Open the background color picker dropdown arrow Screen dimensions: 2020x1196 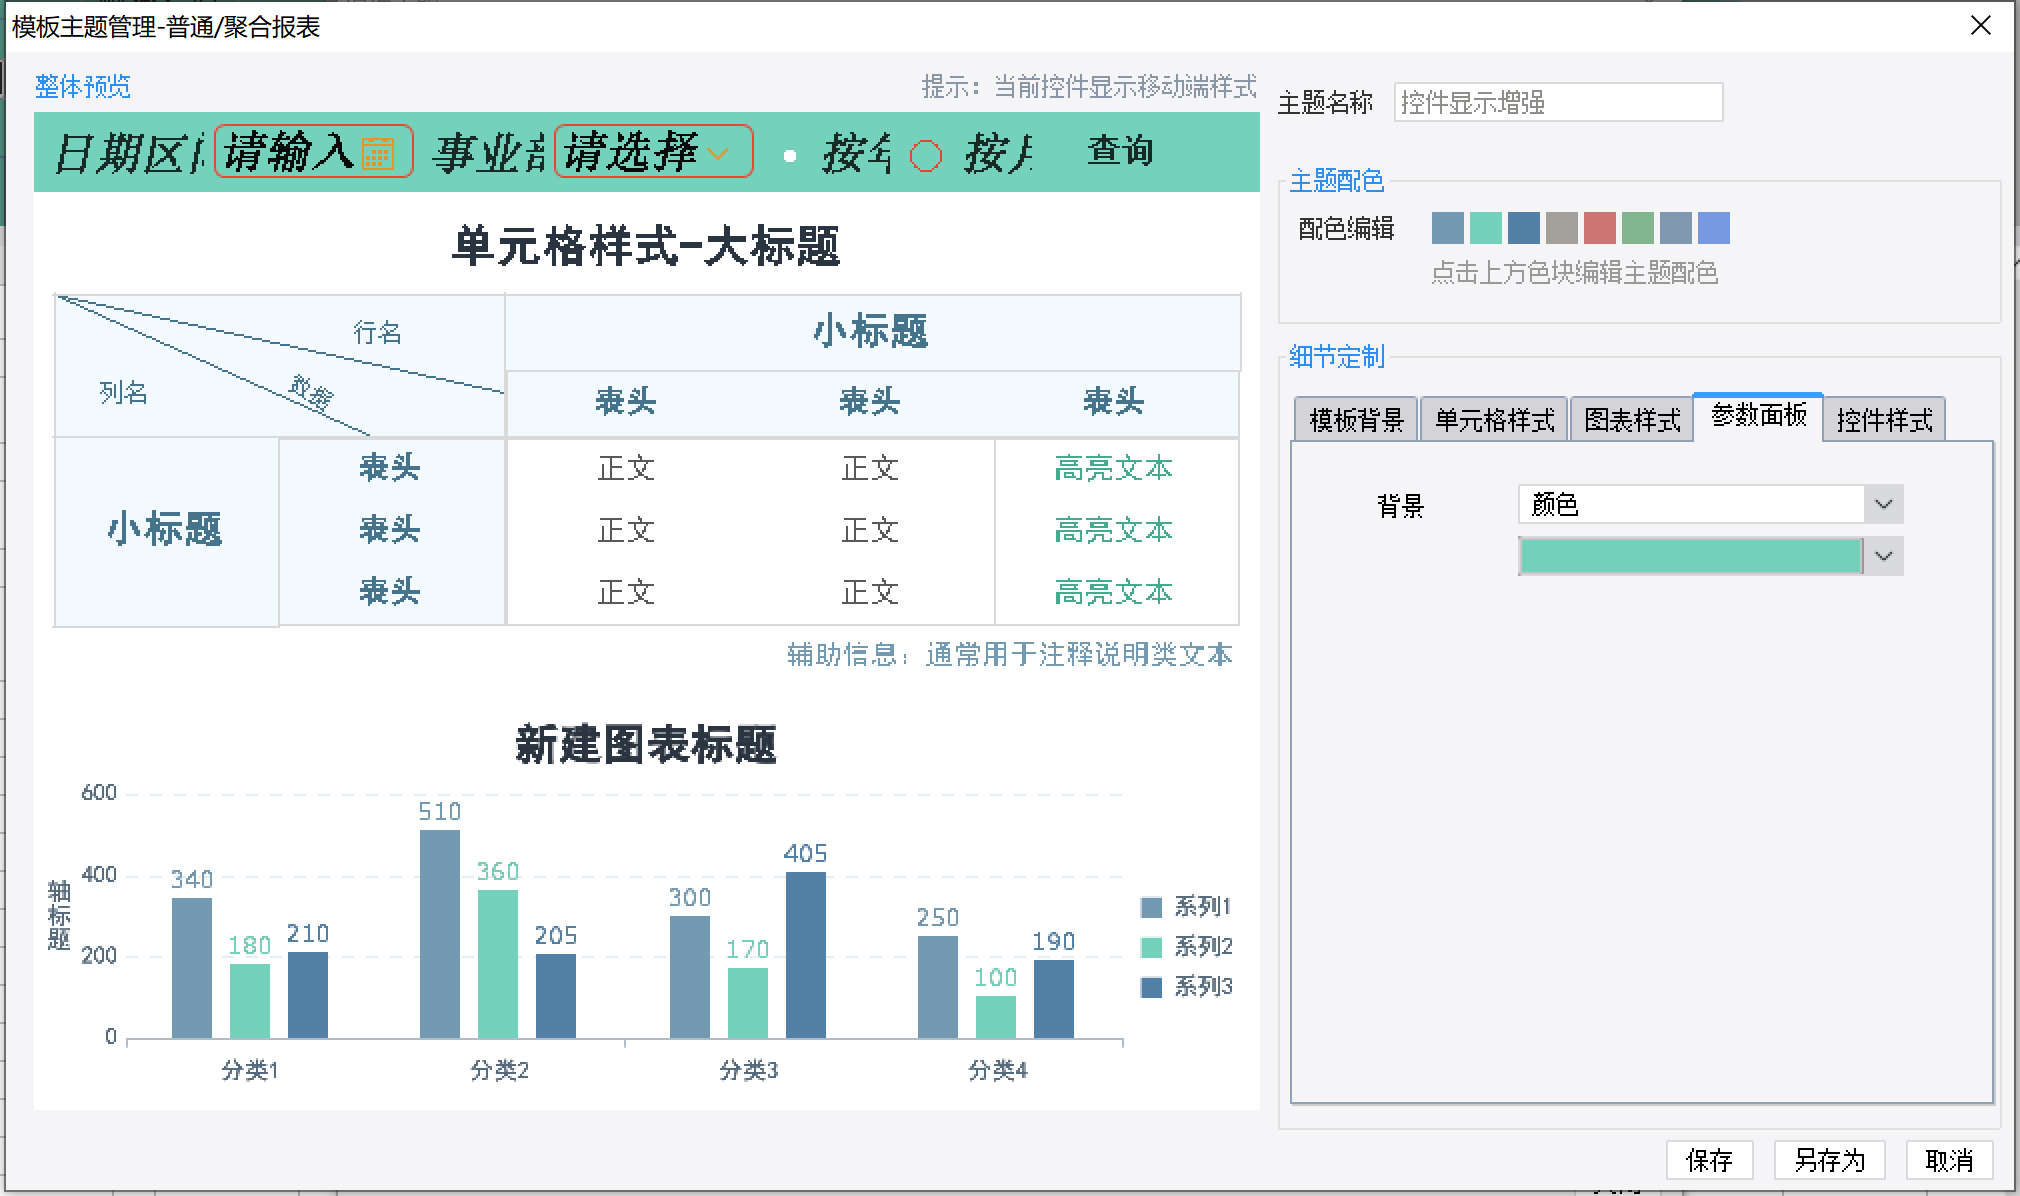1883,556
